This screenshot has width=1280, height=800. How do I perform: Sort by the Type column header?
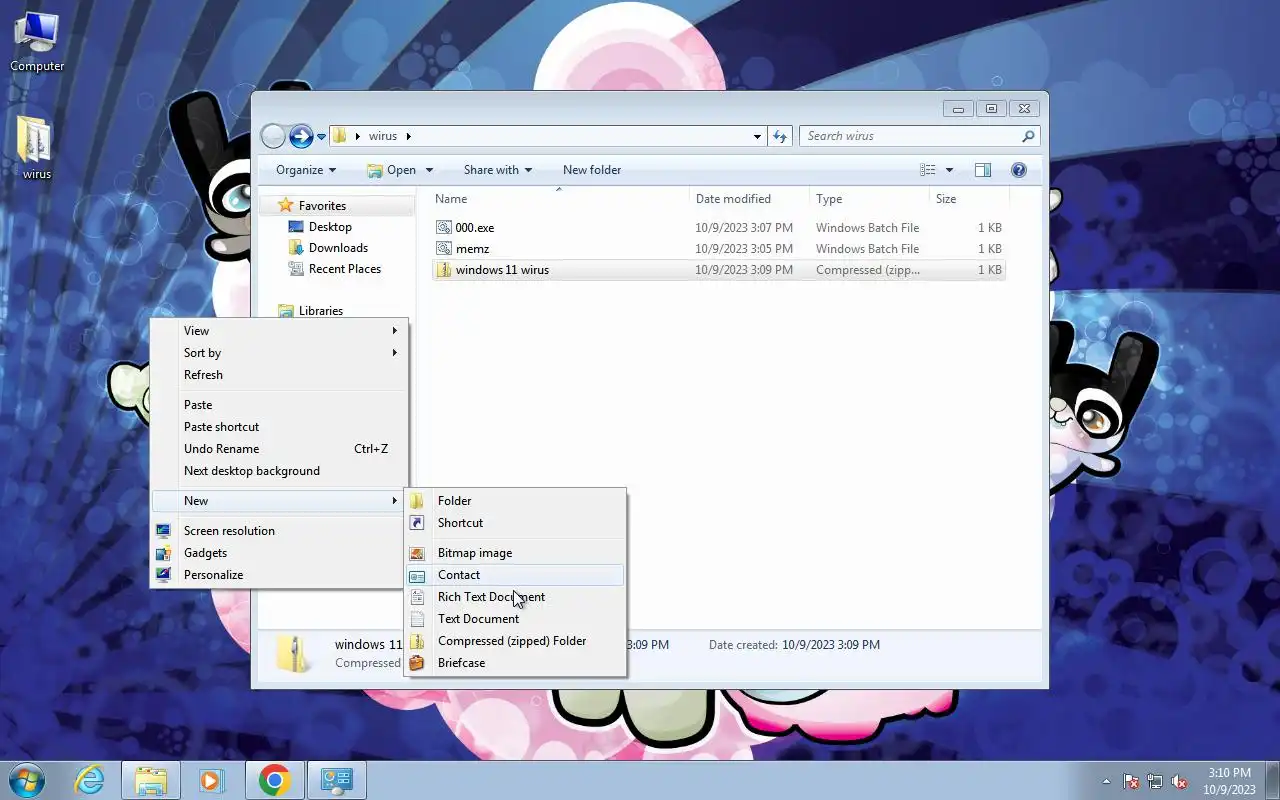(869, 199)
